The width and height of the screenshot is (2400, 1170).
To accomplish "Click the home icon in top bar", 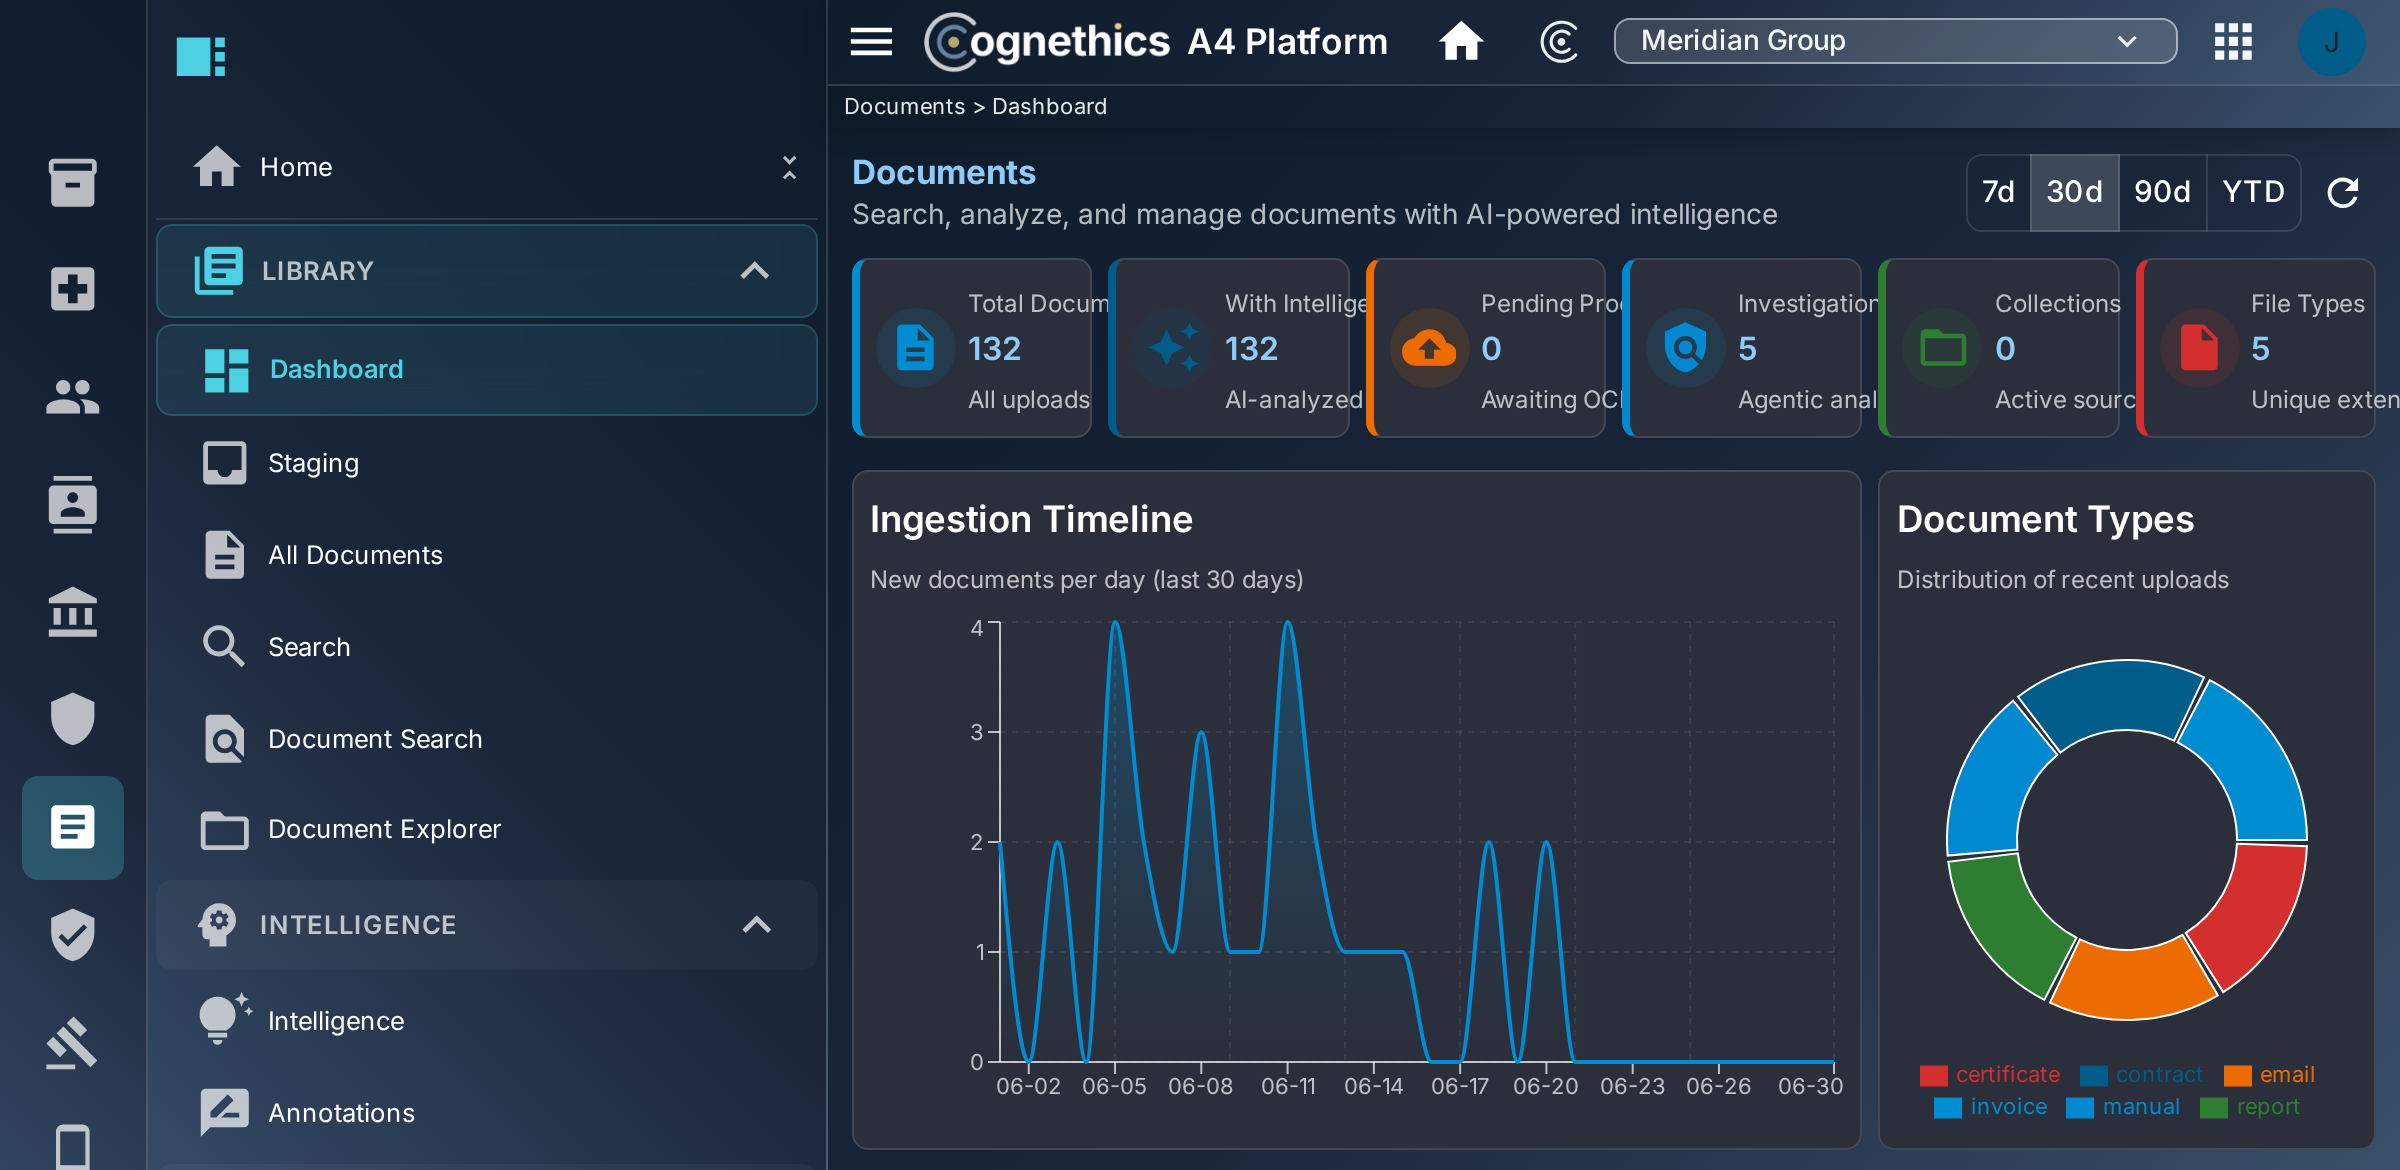I will [x=1461, y=41].
